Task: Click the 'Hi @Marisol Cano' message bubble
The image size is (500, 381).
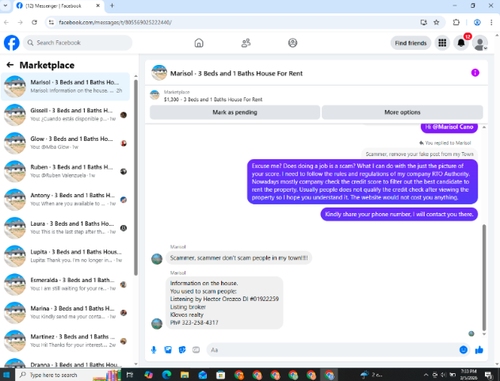Action: coord(449,127)
